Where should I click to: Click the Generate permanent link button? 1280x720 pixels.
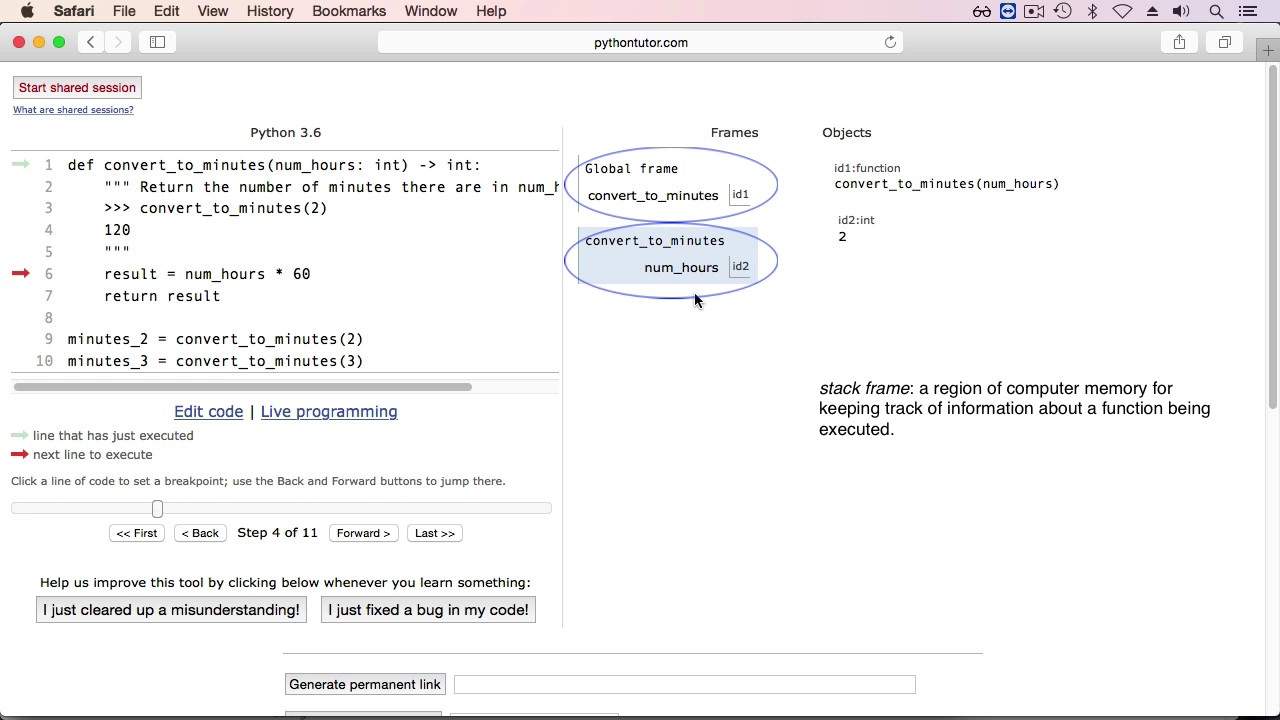tap(365, 685)
